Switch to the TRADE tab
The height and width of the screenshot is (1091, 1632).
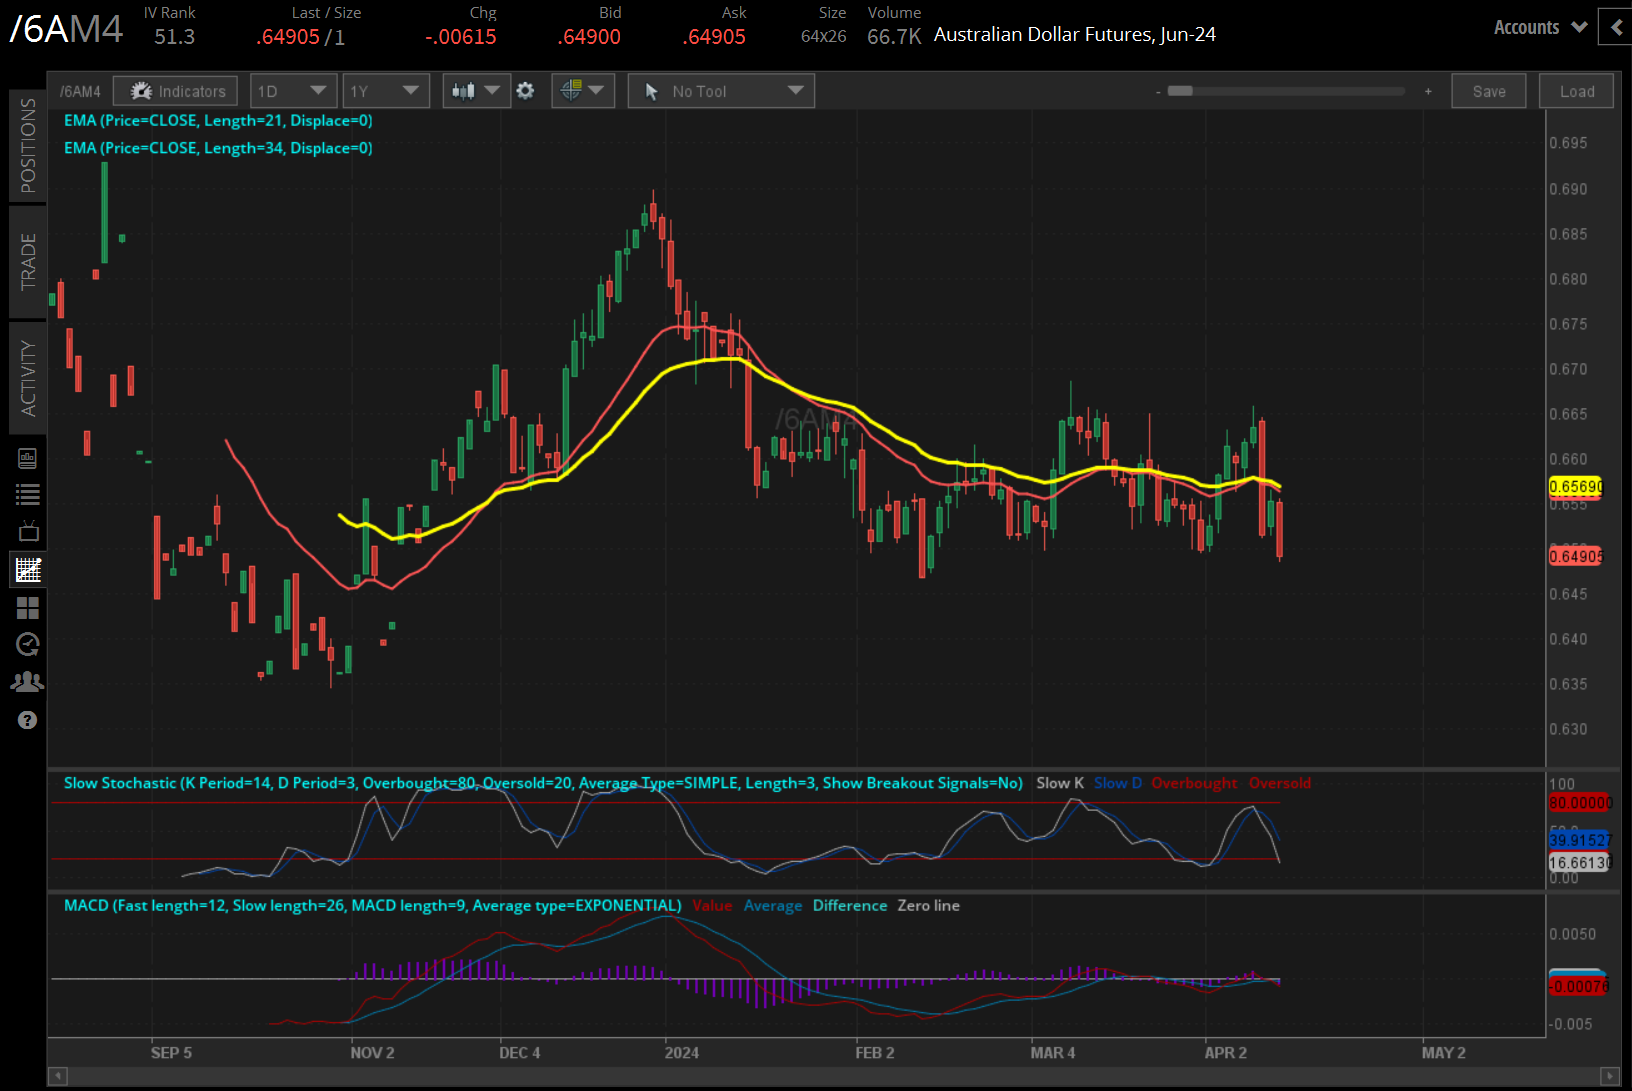(28, 263)
